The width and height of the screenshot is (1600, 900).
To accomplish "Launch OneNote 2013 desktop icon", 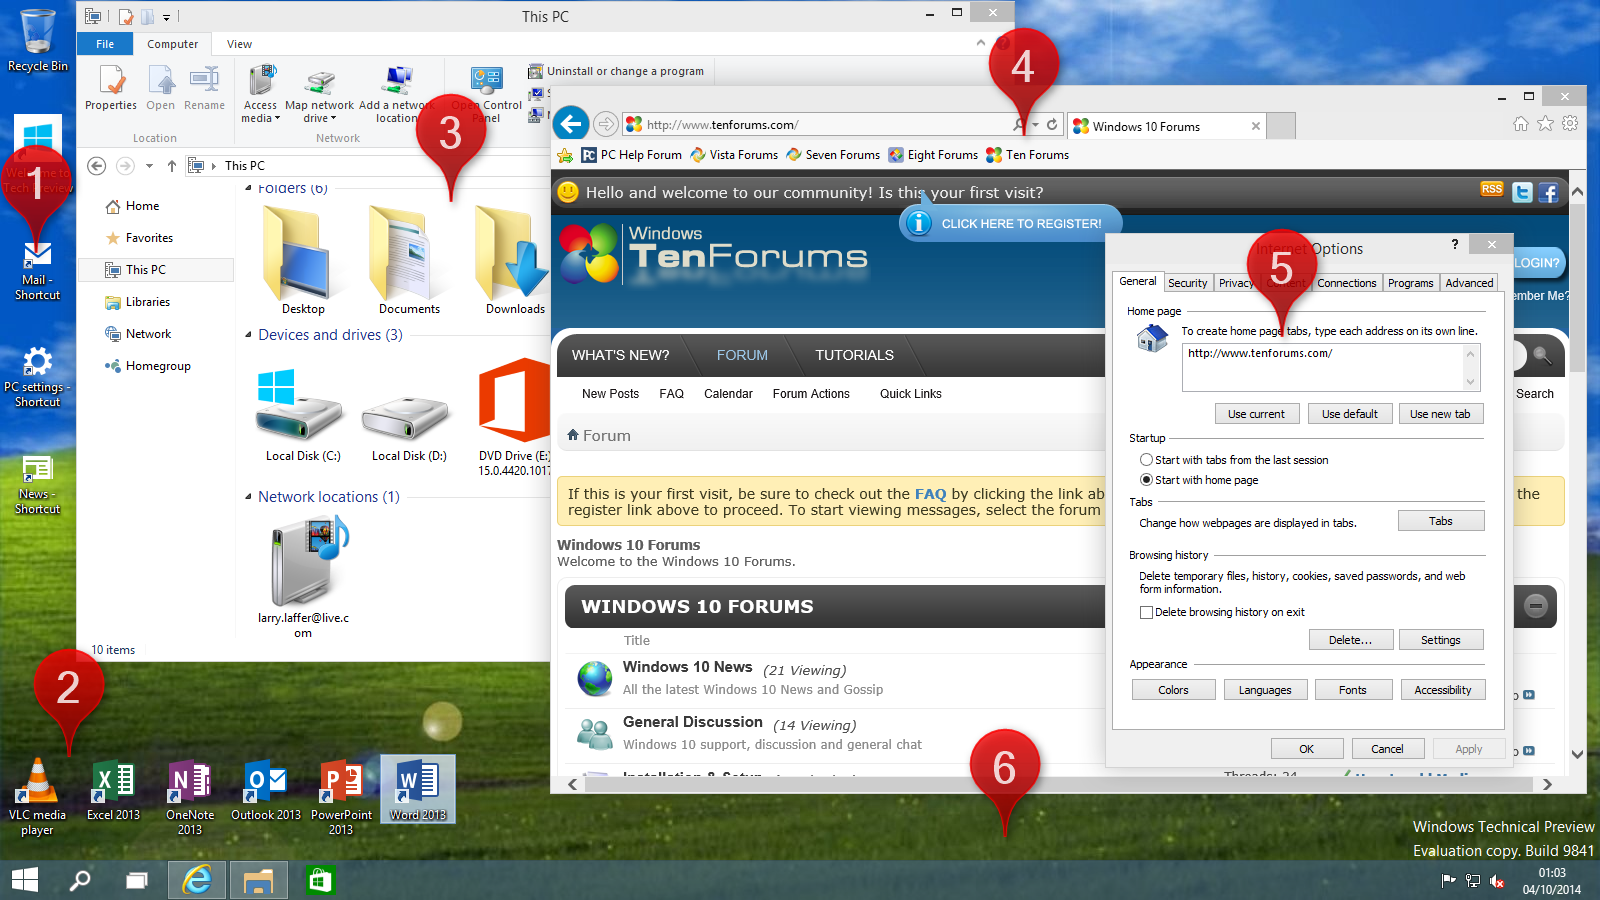I will [x=190, y=797].
